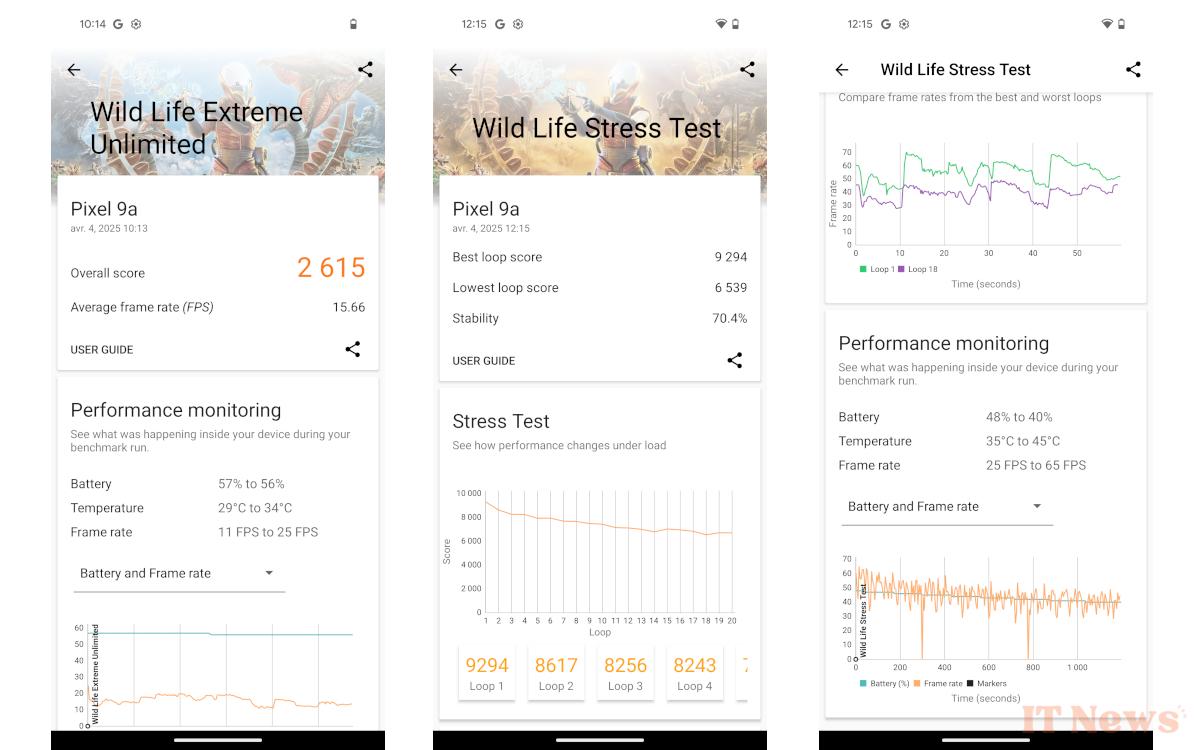Screen dimensions: 1200x750
Task: Open USER GUIDE in the Overall score card
Action: 102,350
